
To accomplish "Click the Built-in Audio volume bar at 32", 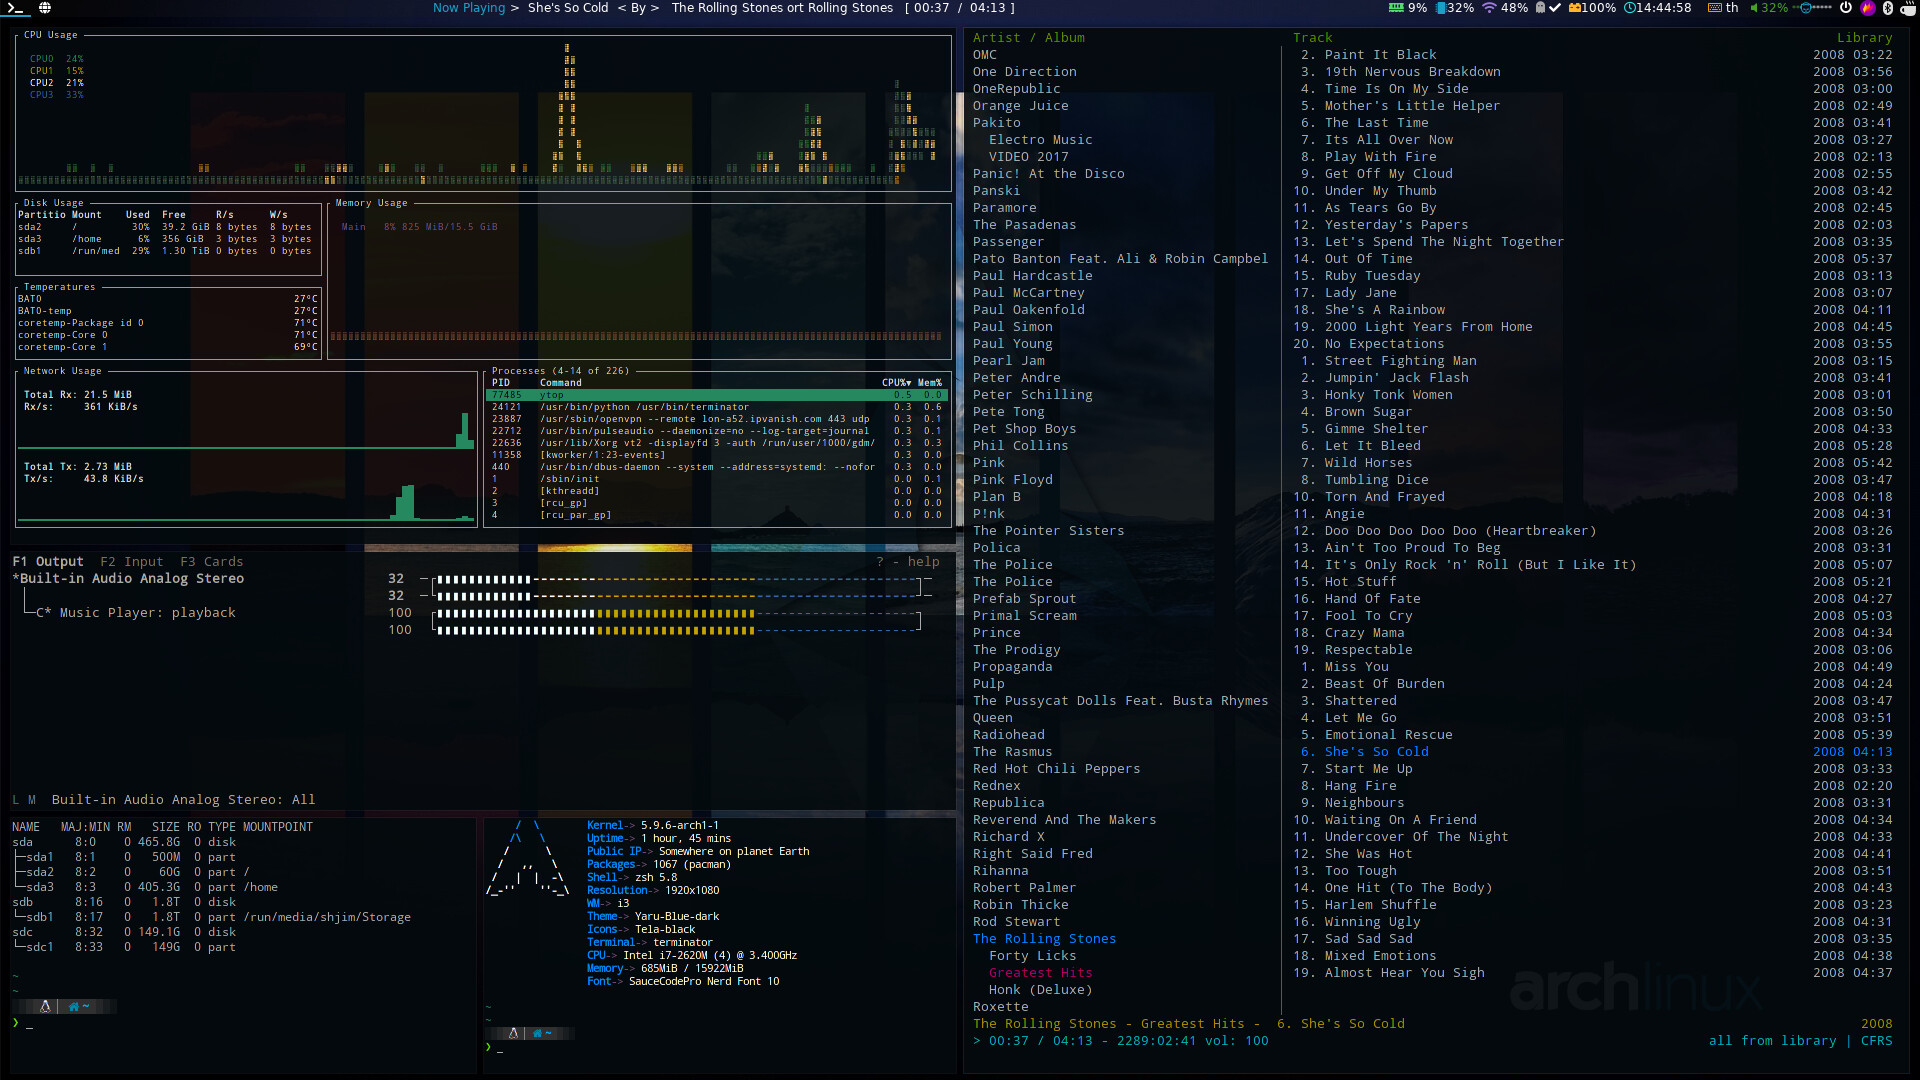I will point(676,588).
